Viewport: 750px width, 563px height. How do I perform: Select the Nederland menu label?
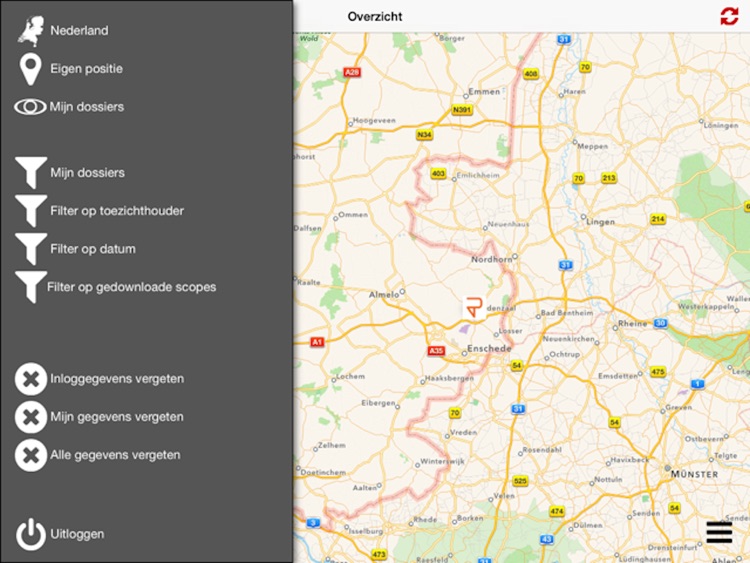click(79, 31)
